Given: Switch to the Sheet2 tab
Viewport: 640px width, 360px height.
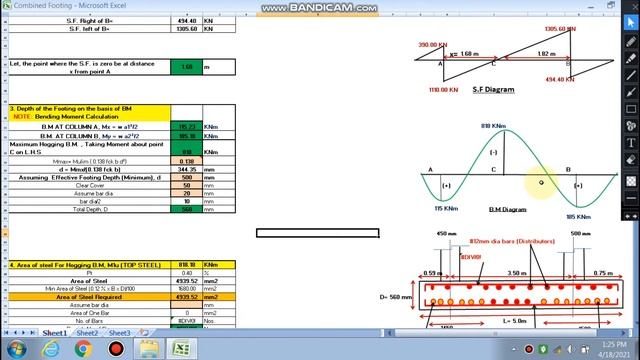Looking at the screenshot, I should (87, 333).
